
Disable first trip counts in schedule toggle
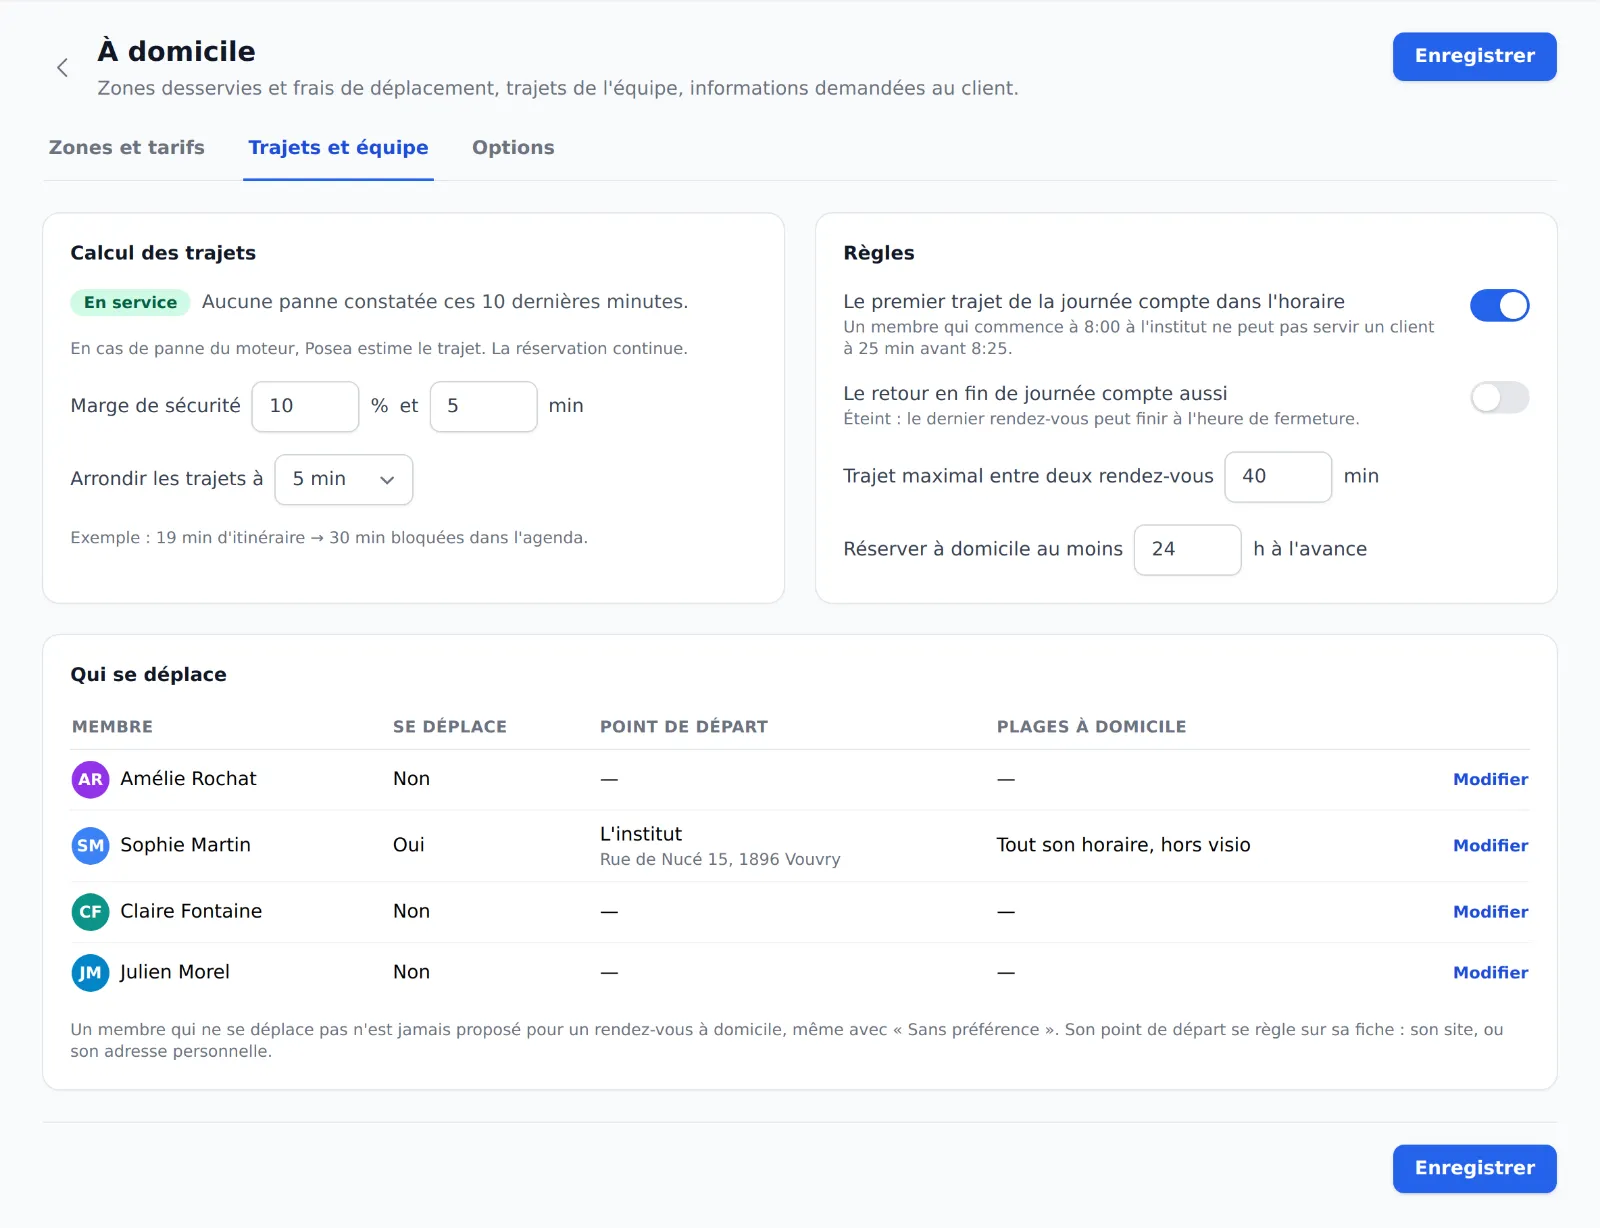pyautogui.click(x=1499, y=305)
